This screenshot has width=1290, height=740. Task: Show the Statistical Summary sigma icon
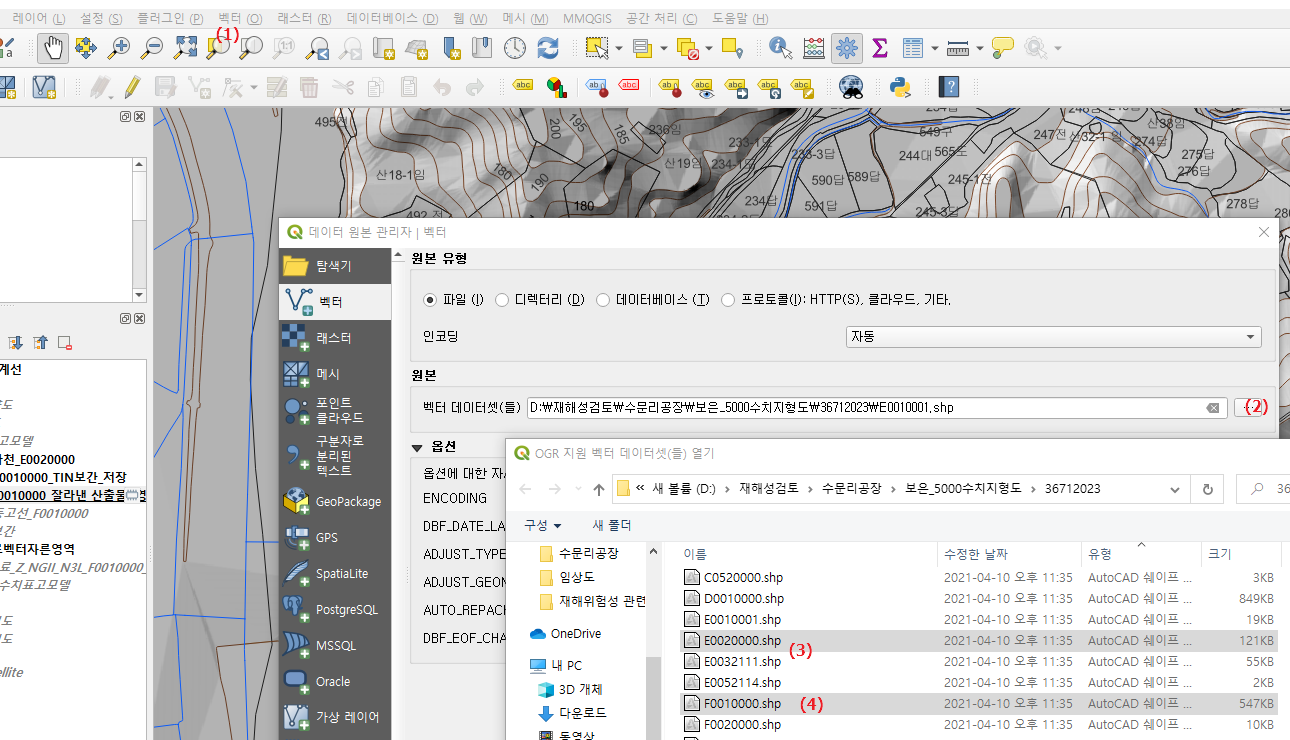(880, 46)
